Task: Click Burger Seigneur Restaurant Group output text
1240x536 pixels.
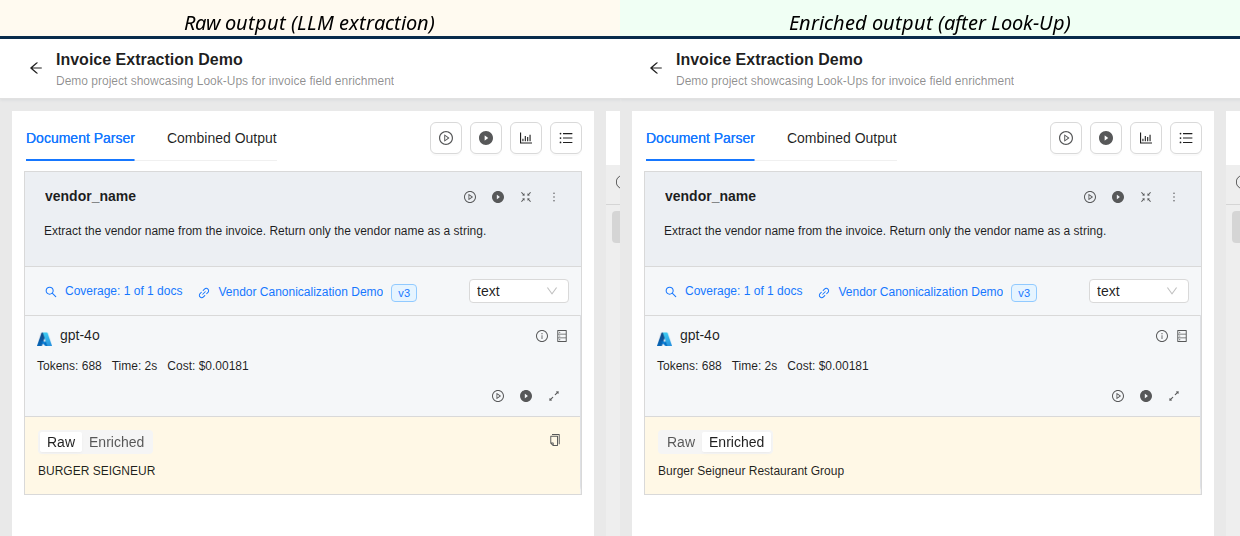Action: [751, 471]
